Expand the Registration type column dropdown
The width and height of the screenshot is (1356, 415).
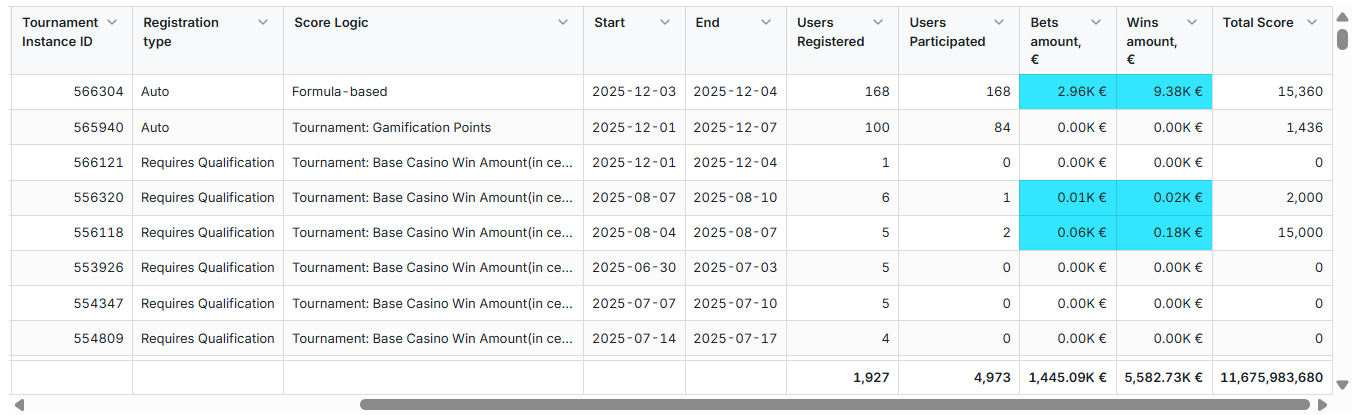[263, 22]
